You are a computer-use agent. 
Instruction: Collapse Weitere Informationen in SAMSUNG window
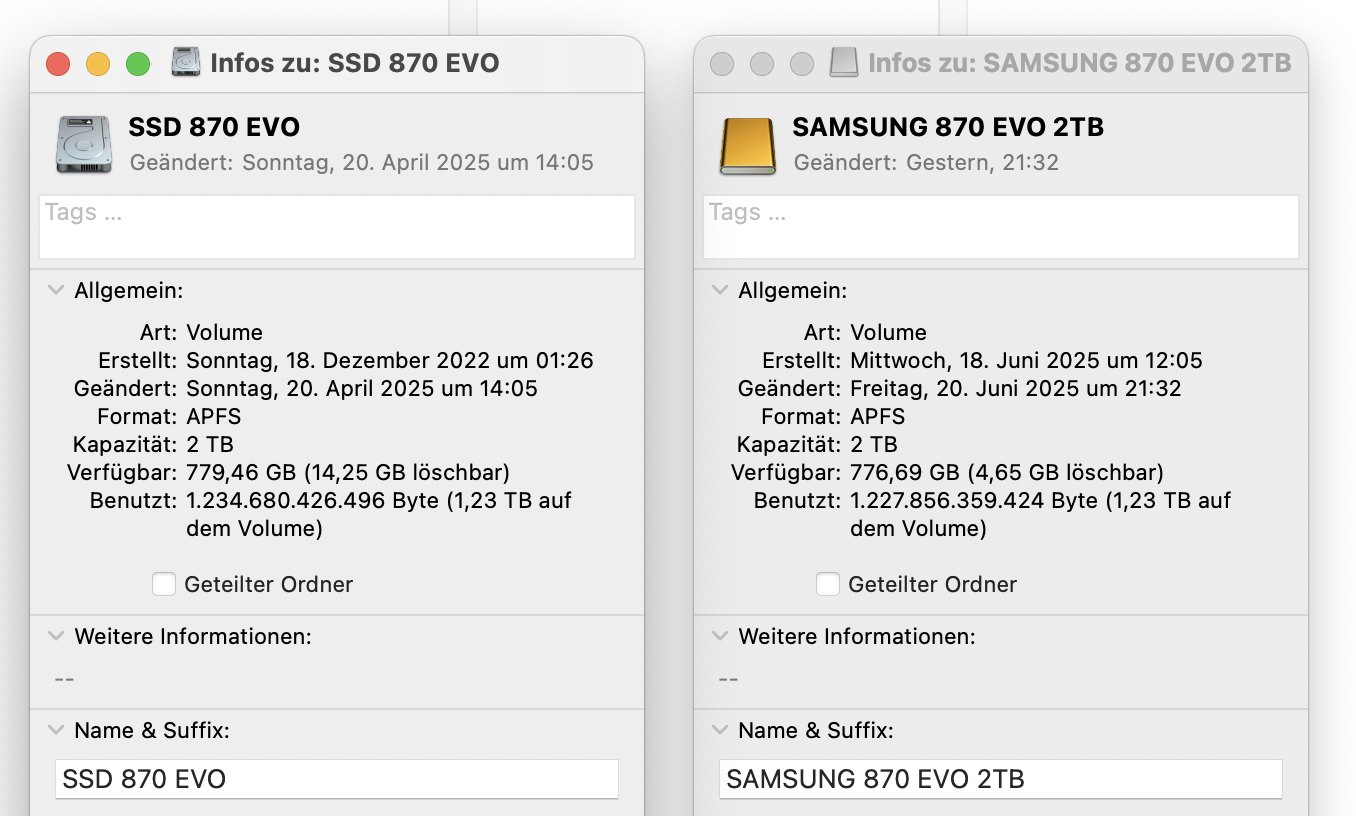tap(719, 635)
